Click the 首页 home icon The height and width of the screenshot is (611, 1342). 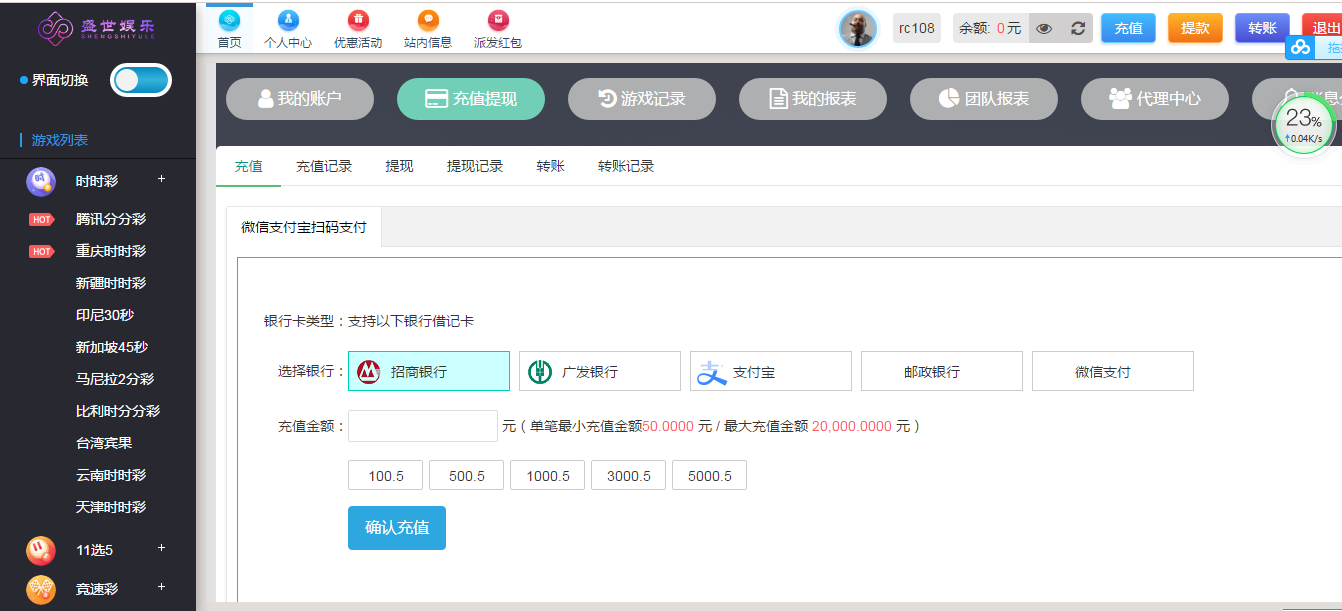pos(229,20)
